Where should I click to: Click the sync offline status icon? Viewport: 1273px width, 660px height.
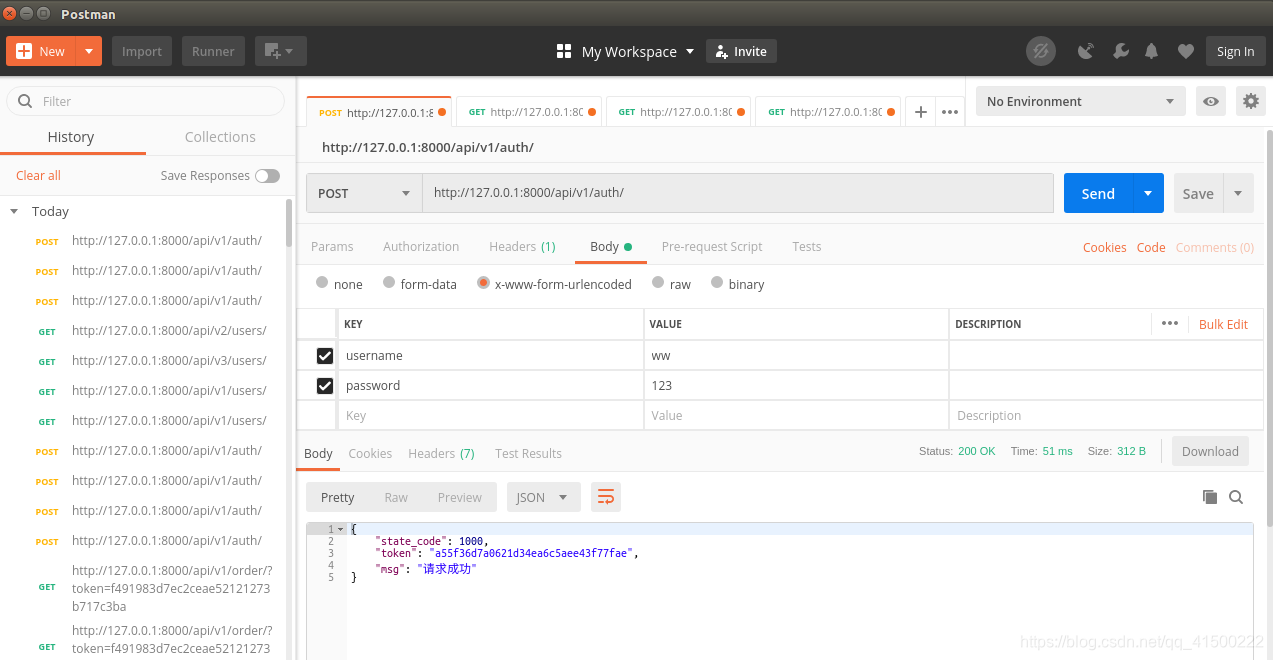1041,51
